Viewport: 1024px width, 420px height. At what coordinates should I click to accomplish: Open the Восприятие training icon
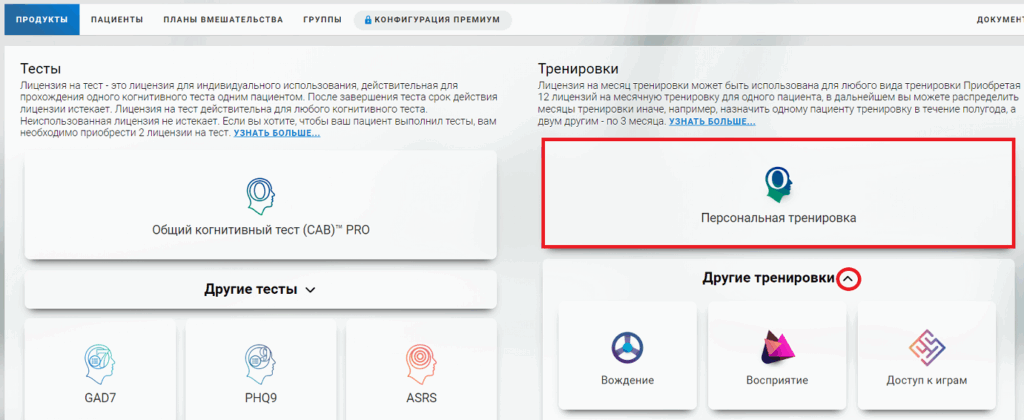pos(777,347)
